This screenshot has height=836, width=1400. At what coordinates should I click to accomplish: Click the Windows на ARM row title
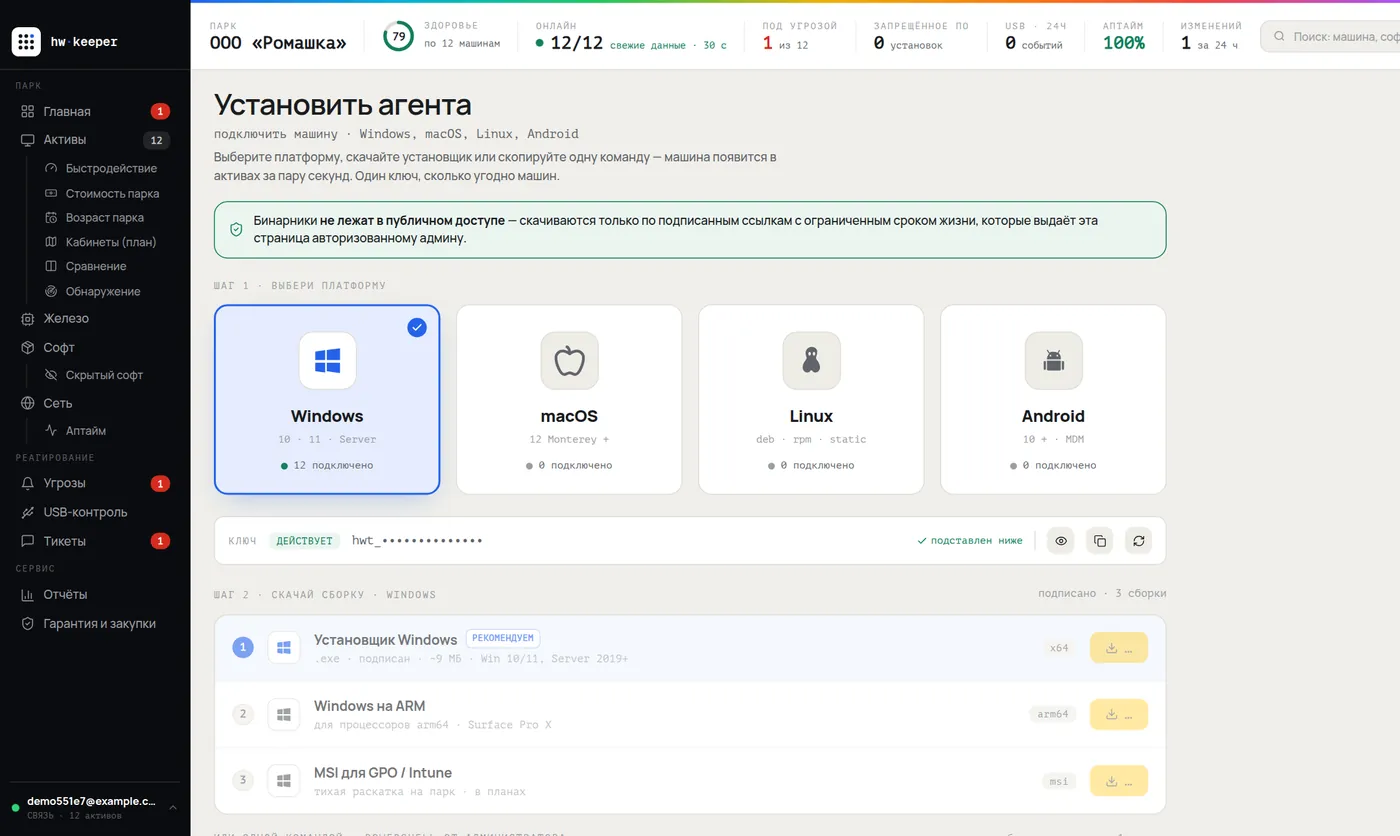(369, 707)
